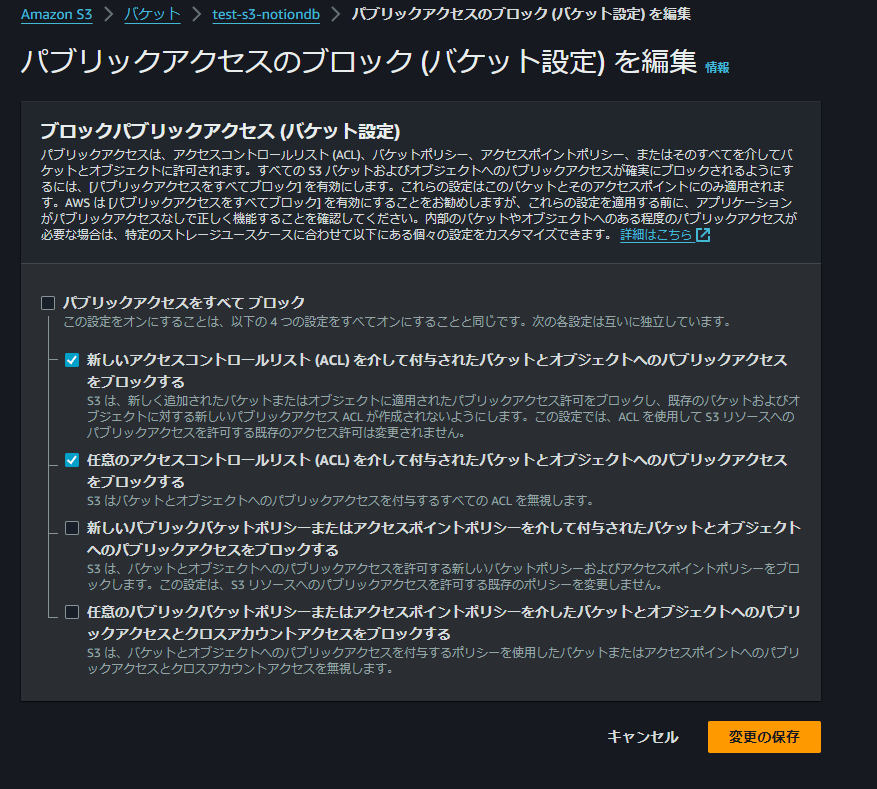
Task: Click the キャンセル button
Action: click(643, 737)
